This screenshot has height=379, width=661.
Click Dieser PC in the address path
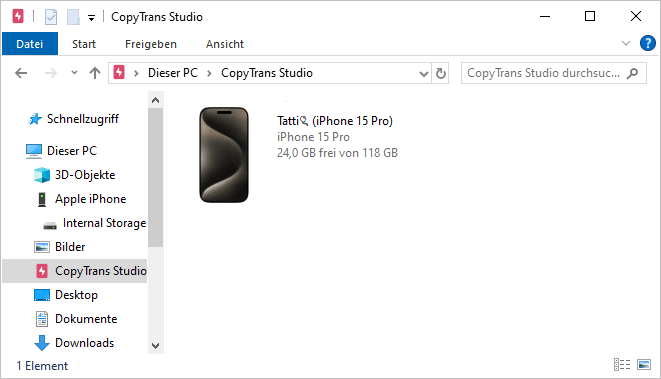(x=172, y=73)
